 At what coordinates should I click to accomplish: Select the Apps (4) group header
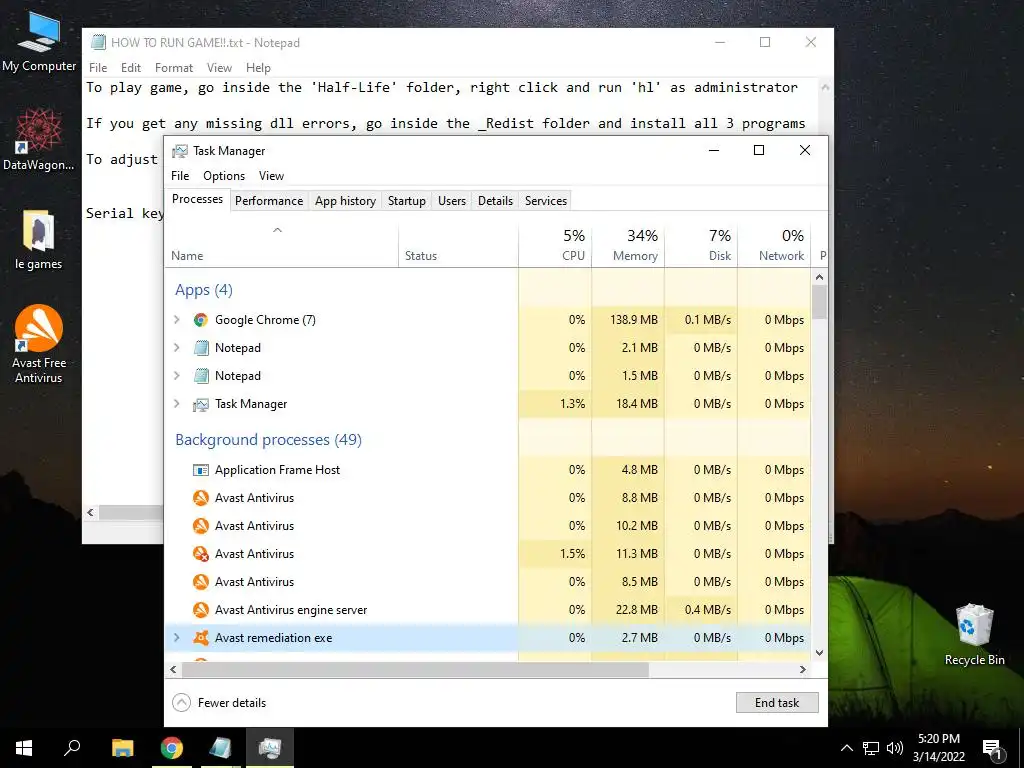coord(204,290)
